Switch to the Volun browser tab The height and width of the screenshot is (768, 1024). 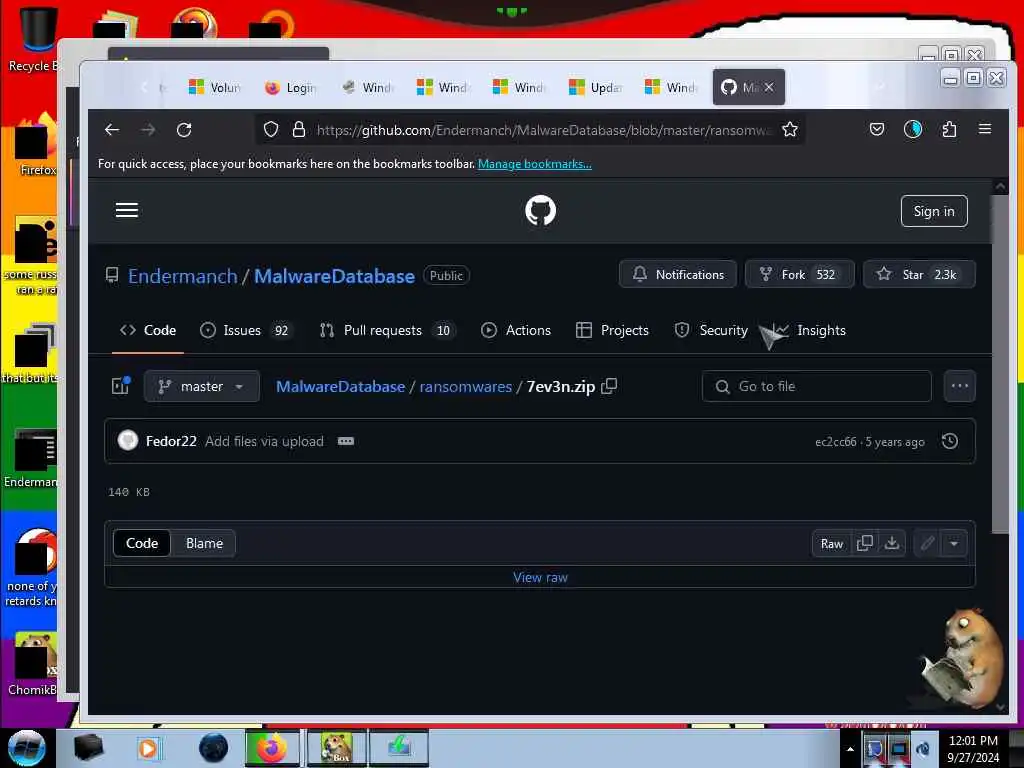216,87
